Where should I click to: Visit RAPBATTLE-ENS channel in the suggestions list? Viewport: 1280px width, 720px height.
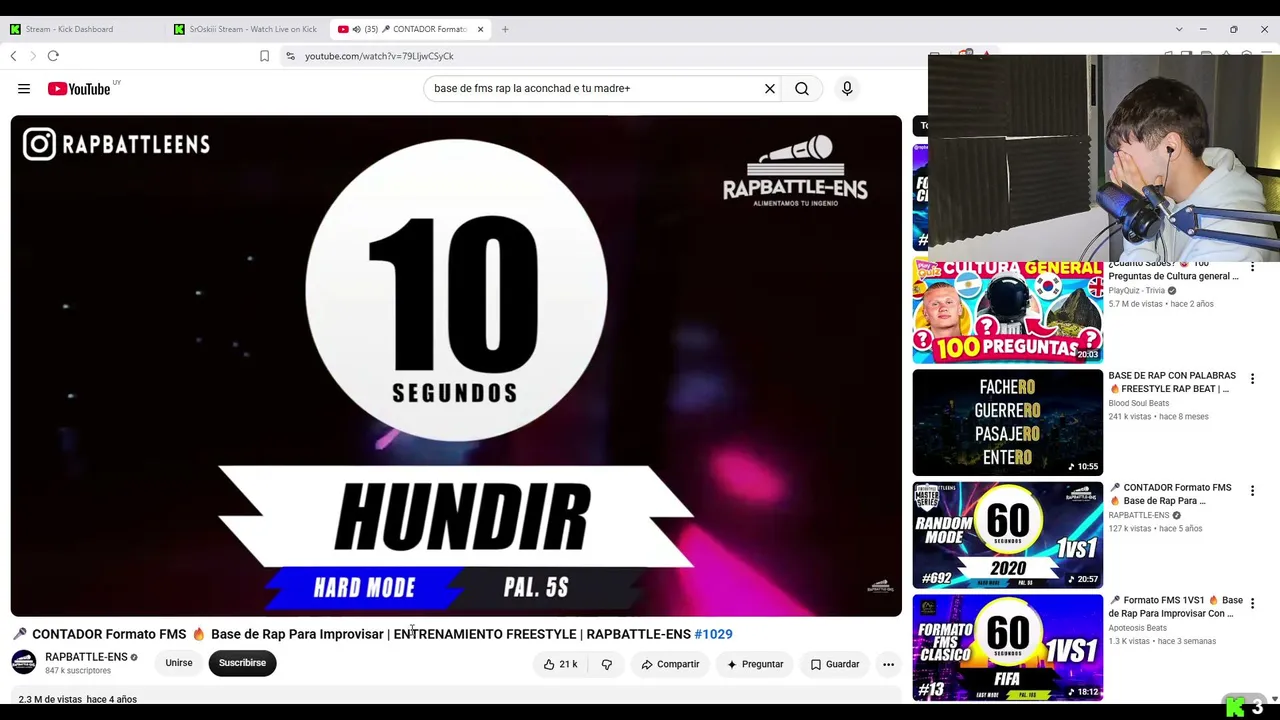tap(1138, 515)
